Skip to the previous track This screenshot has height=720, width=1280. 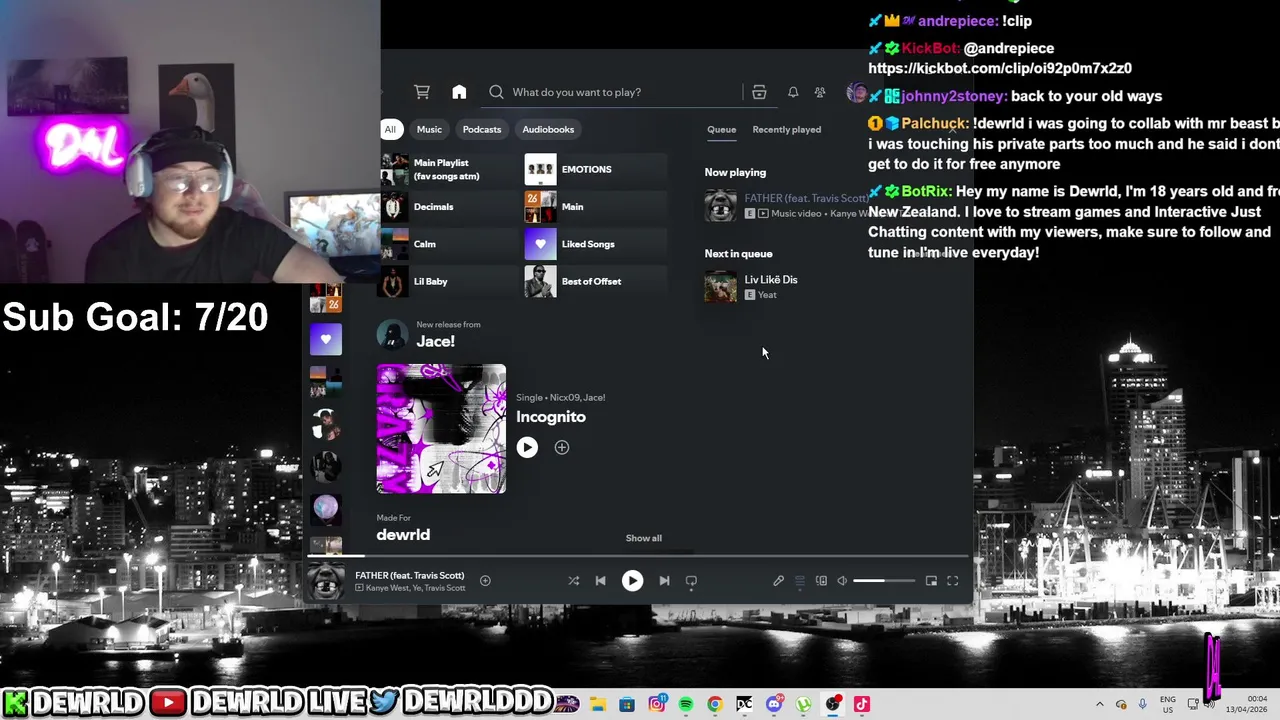point(600,580)
